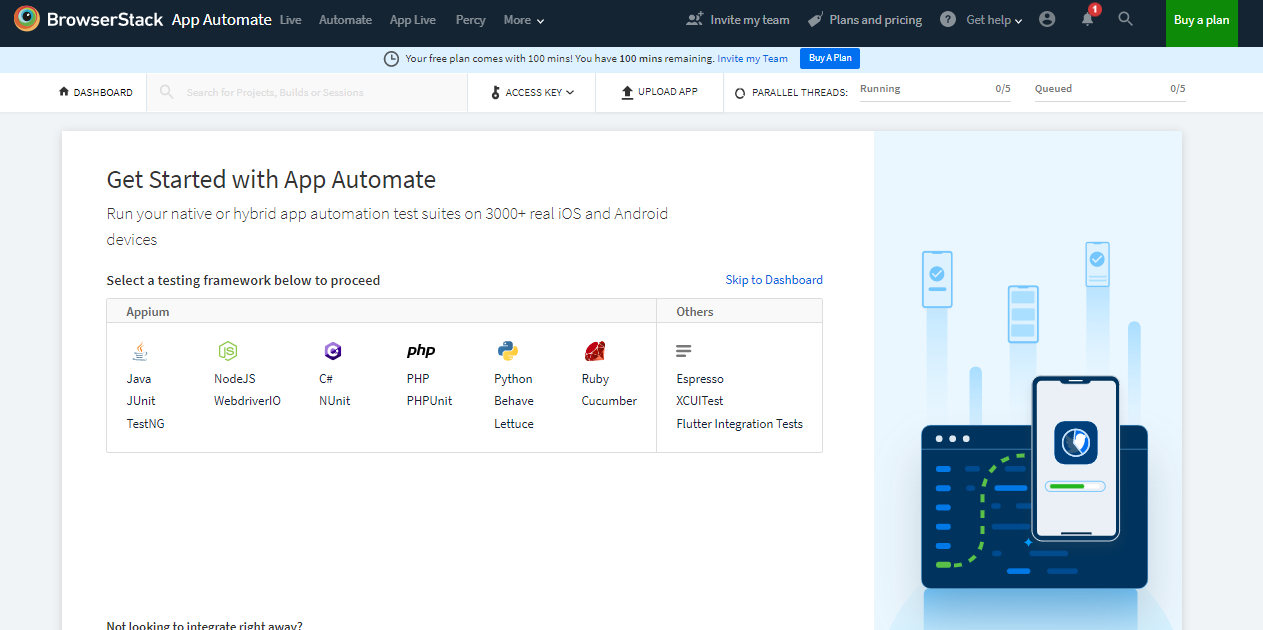
Task: Click the Running parallel threads progress field
Action: click(x=934, y=89)
